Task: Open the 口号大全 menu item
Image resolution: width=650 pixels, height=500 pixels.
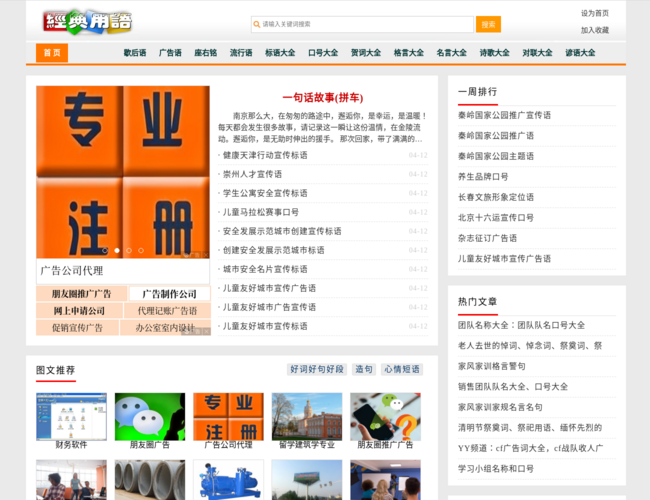Action: (x=323, y=53)
